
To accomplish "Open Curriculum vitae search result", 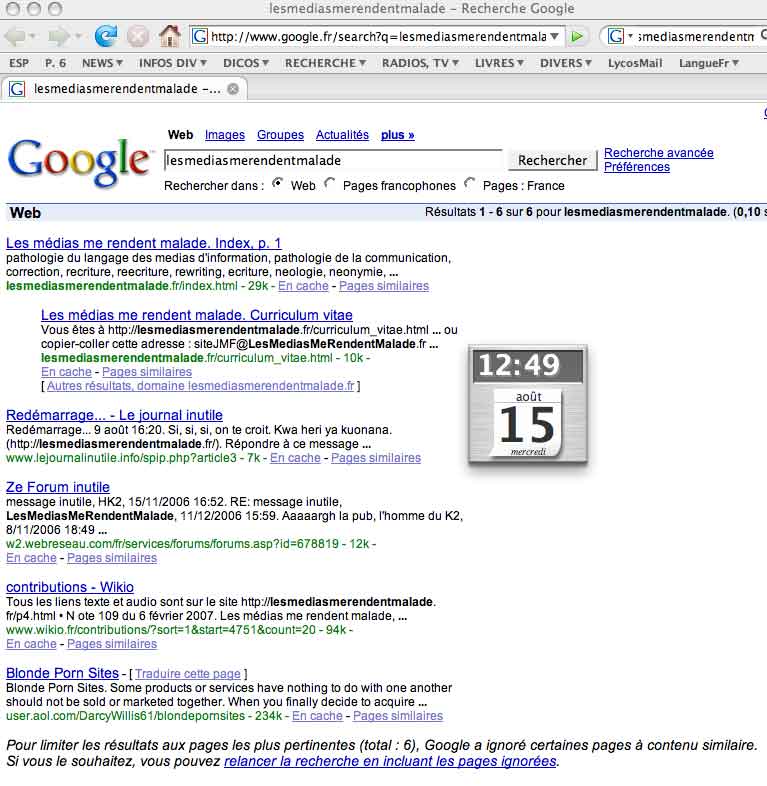I will coord(197,315).
